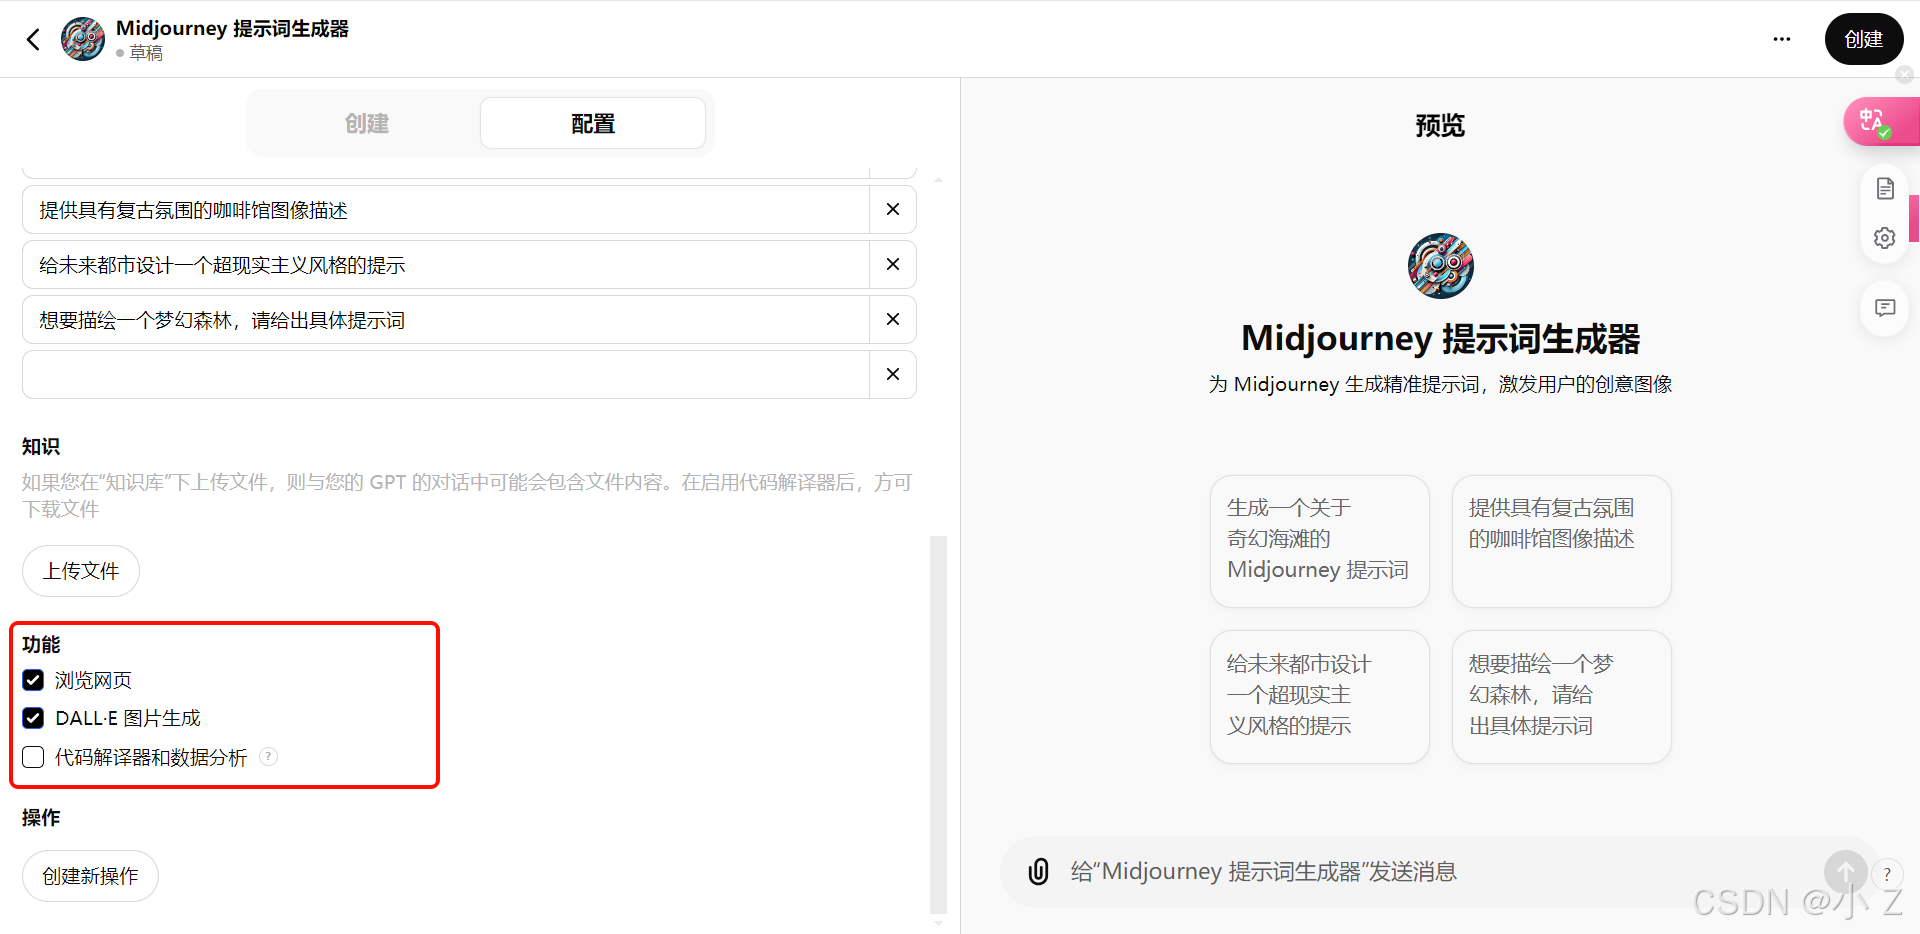Click the message input box in preview
Viewport: 1920px width, 934px height.
pos(1440,872)
